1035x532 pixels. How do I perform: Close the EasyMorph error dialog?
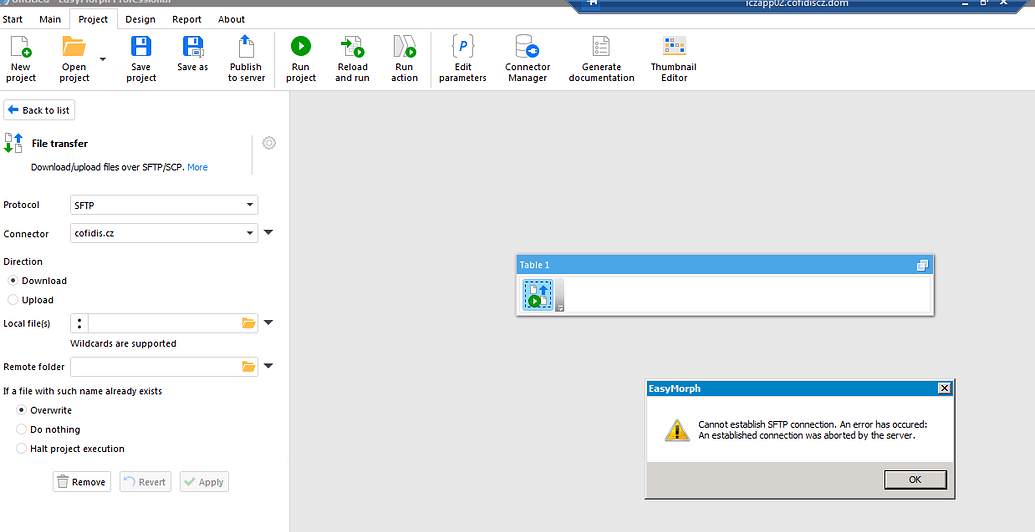(944, 389)
